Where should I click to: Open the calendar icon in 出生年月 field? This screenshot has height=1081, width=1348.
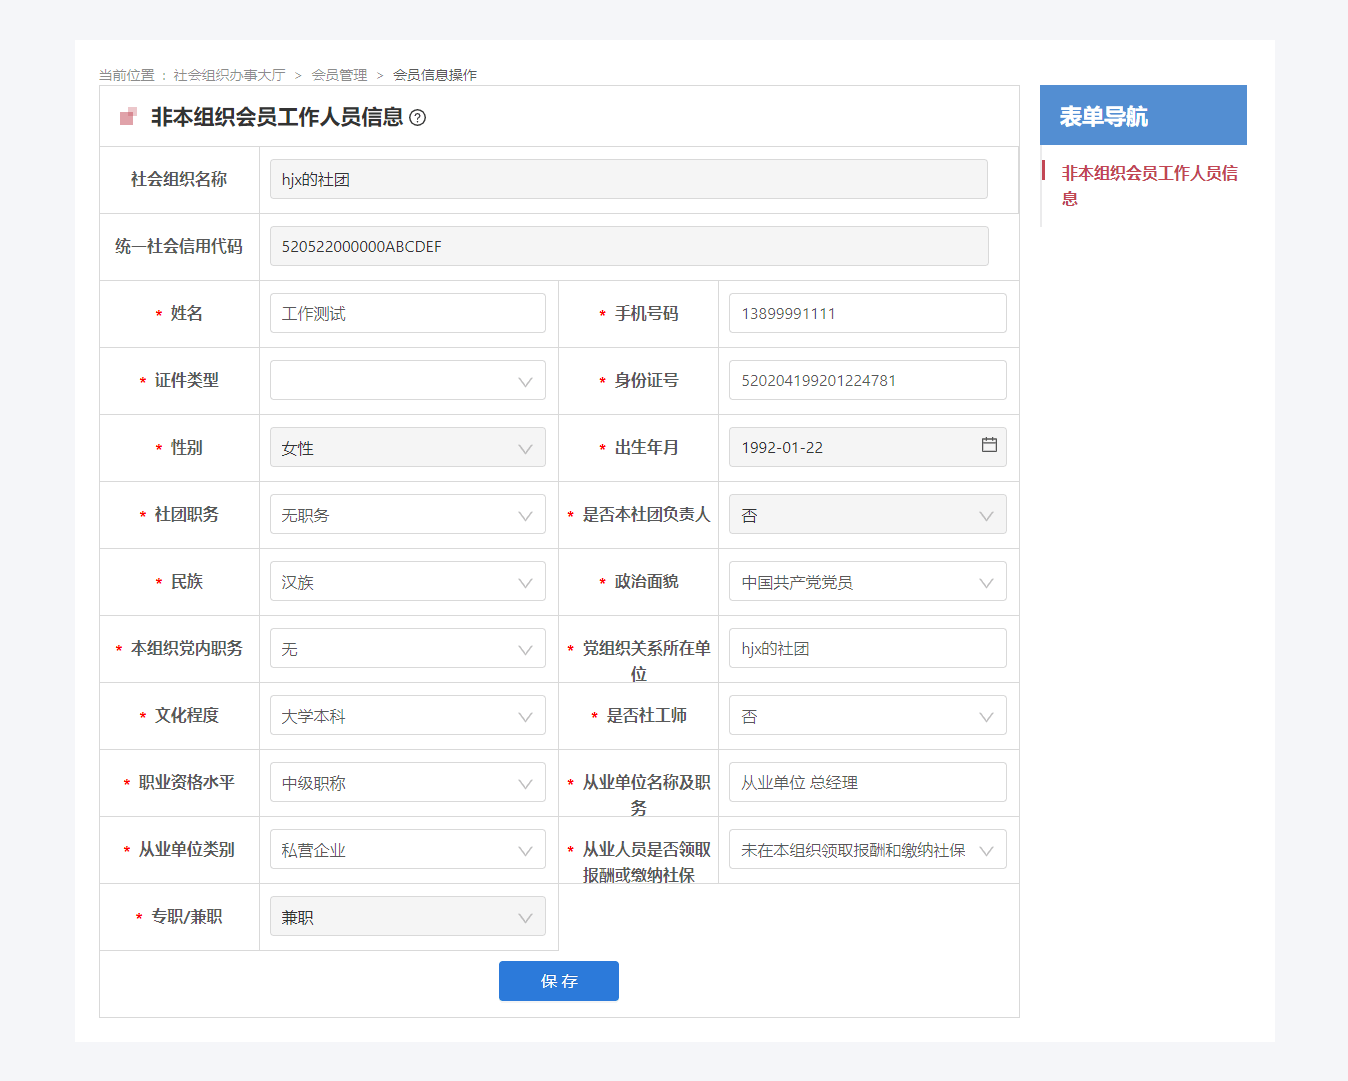pyautogui.click(x=989, y=445)
